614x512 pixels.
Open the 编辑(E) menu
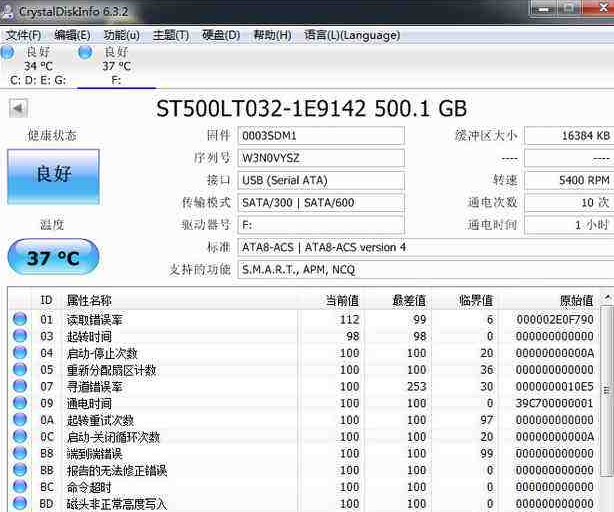click(72, 35)
